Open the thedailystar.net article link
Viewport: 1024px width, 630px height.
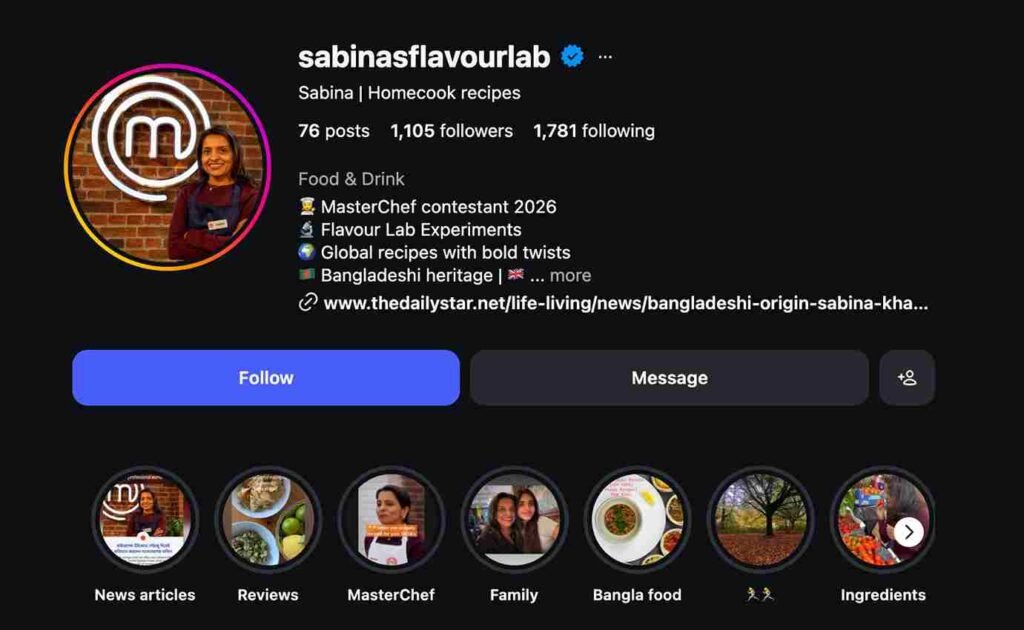tap(625, 303)
